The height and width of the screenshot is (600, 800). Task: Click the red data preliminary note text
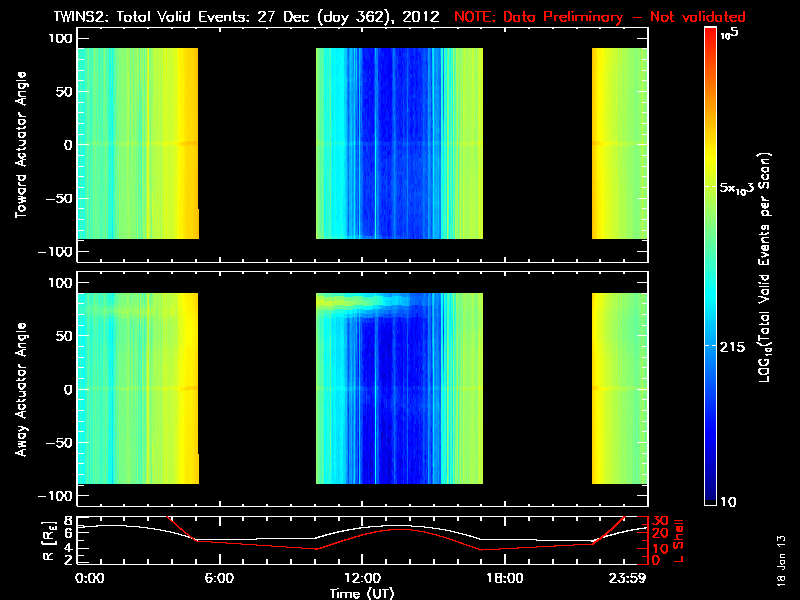click(x=599, y=17)
